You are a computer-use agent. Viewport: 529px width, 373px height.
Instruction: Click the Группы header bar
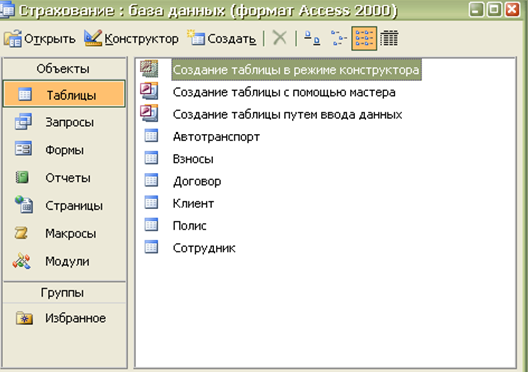coord(64,292)
